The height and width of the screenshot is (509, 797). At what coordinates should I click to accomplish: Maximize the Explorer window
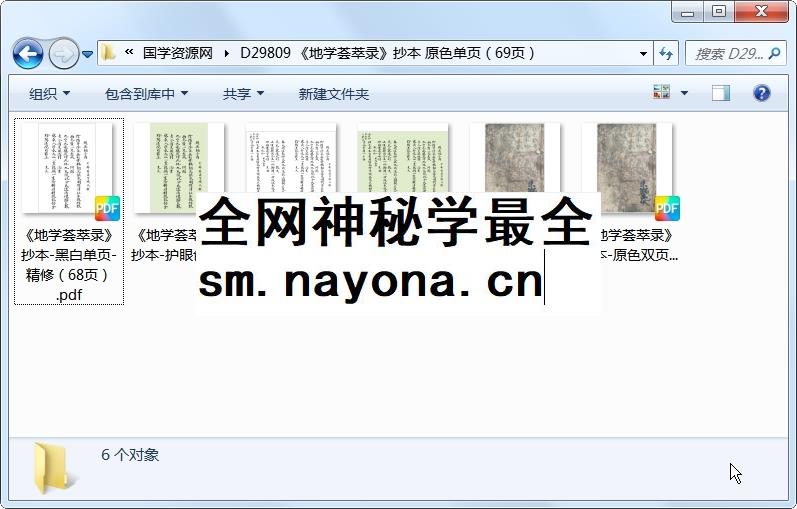coord(718,12)
